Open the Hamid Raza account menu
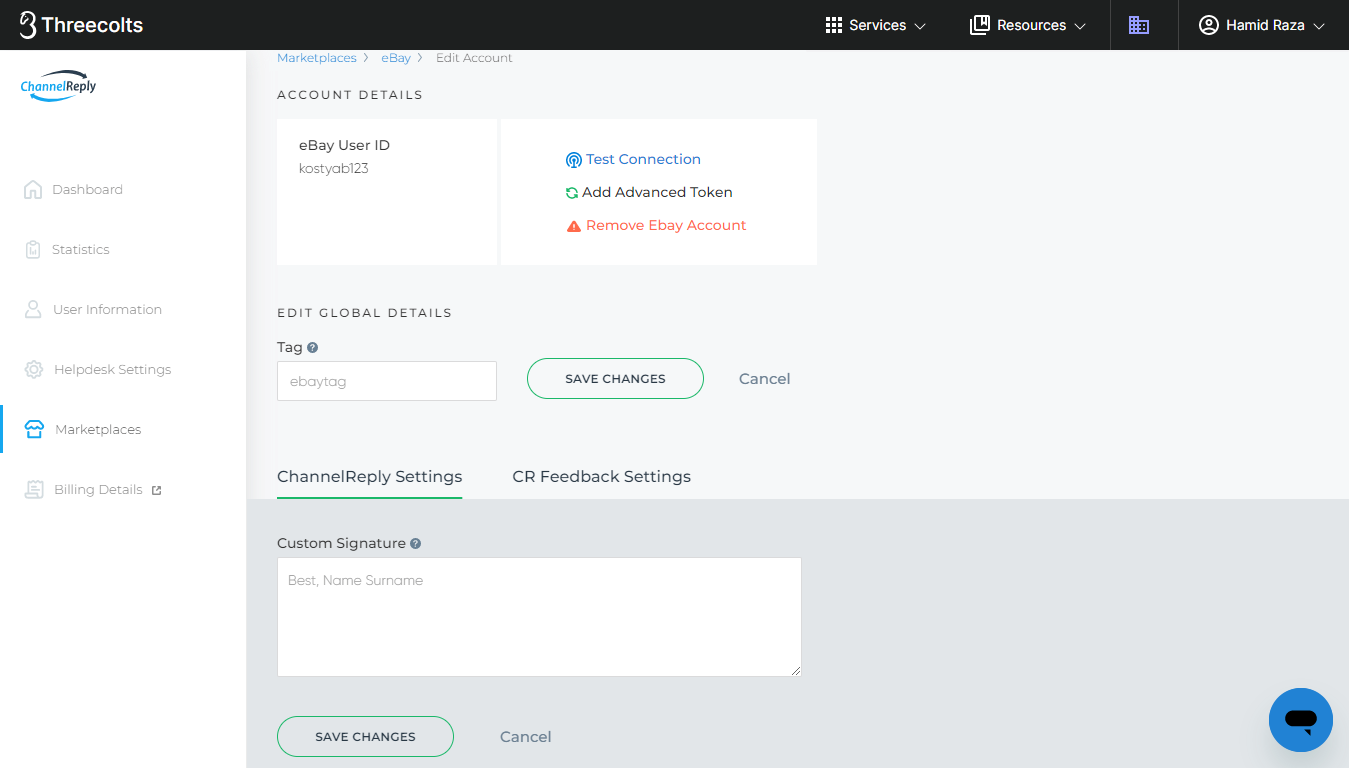The height and width of the screenshot is (768, 1349). pos(1262,25)
